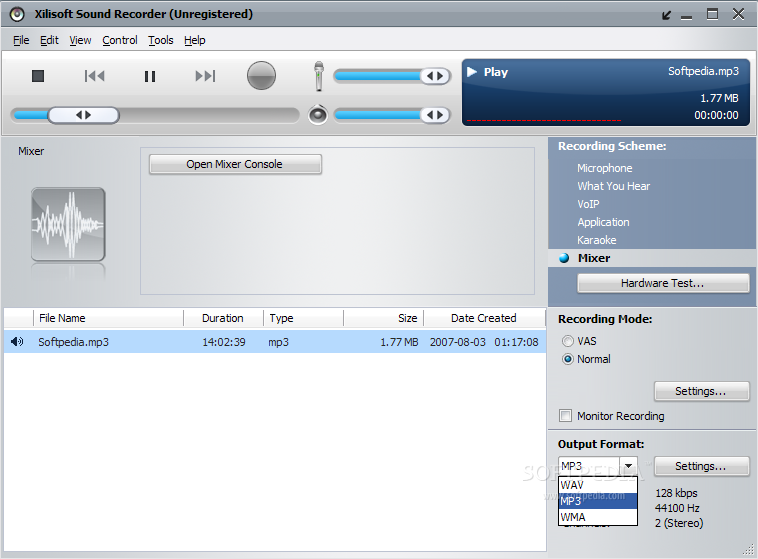Collapse the output format dropdown arrow
Image resolution: width=758 pixels, height=559 pixels.
click(628, 466)
